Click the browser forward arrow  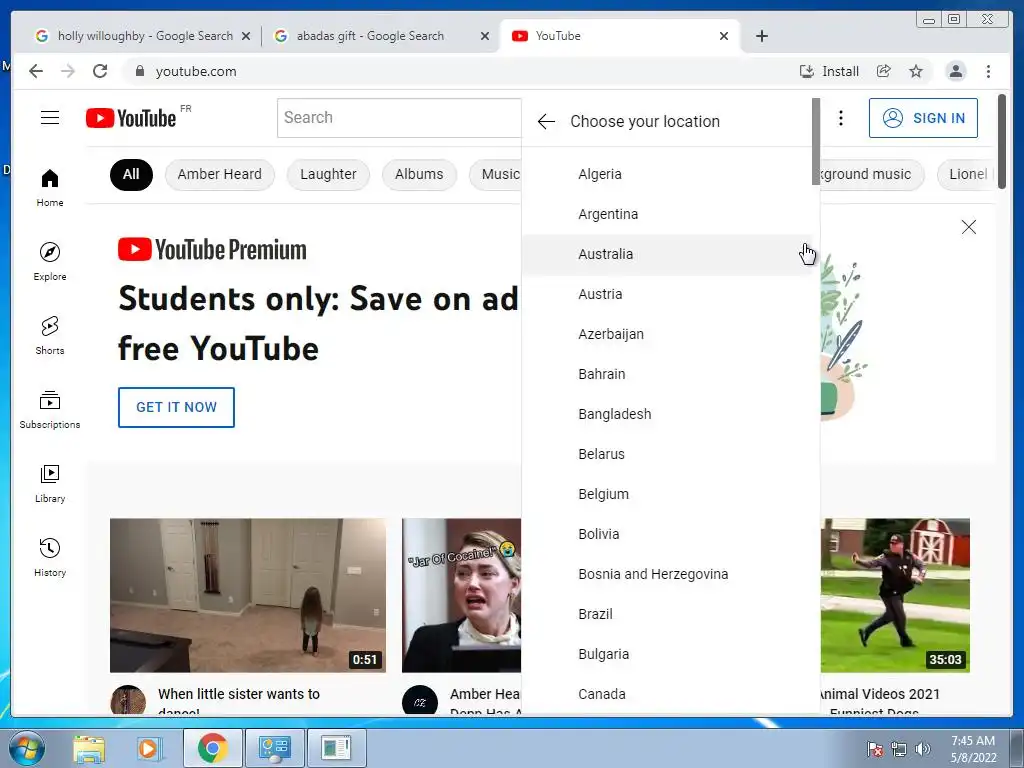click(68, 71)
